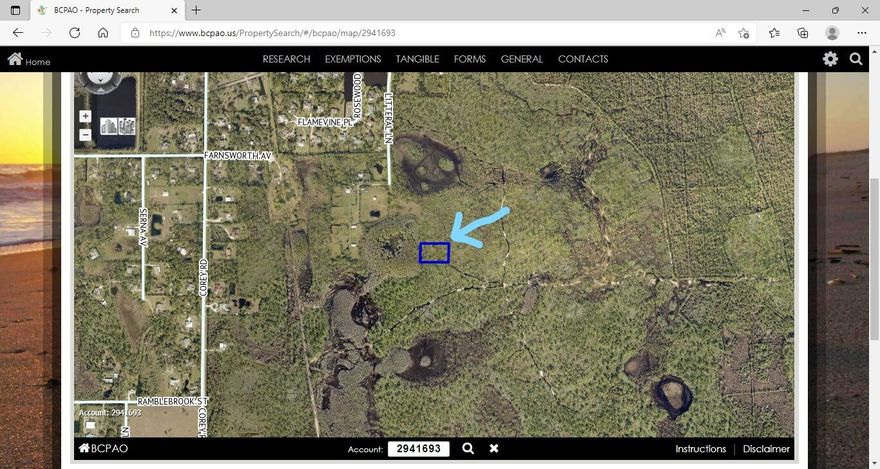Refresh the browser page

tap(74, 33)
